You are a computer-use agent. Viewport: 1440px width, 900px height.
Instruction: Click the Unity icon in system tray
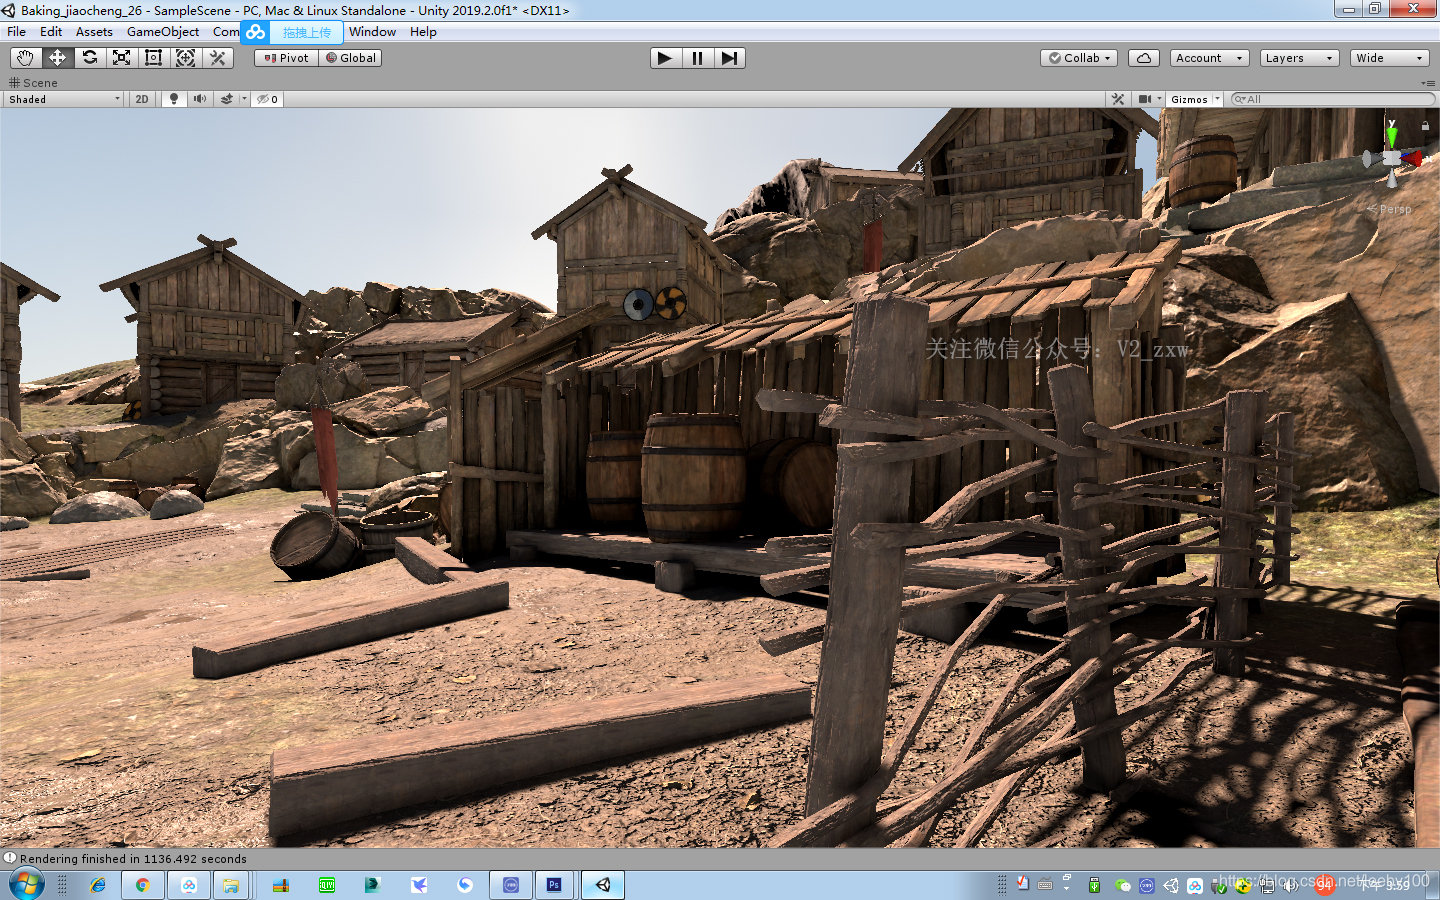1171,885
